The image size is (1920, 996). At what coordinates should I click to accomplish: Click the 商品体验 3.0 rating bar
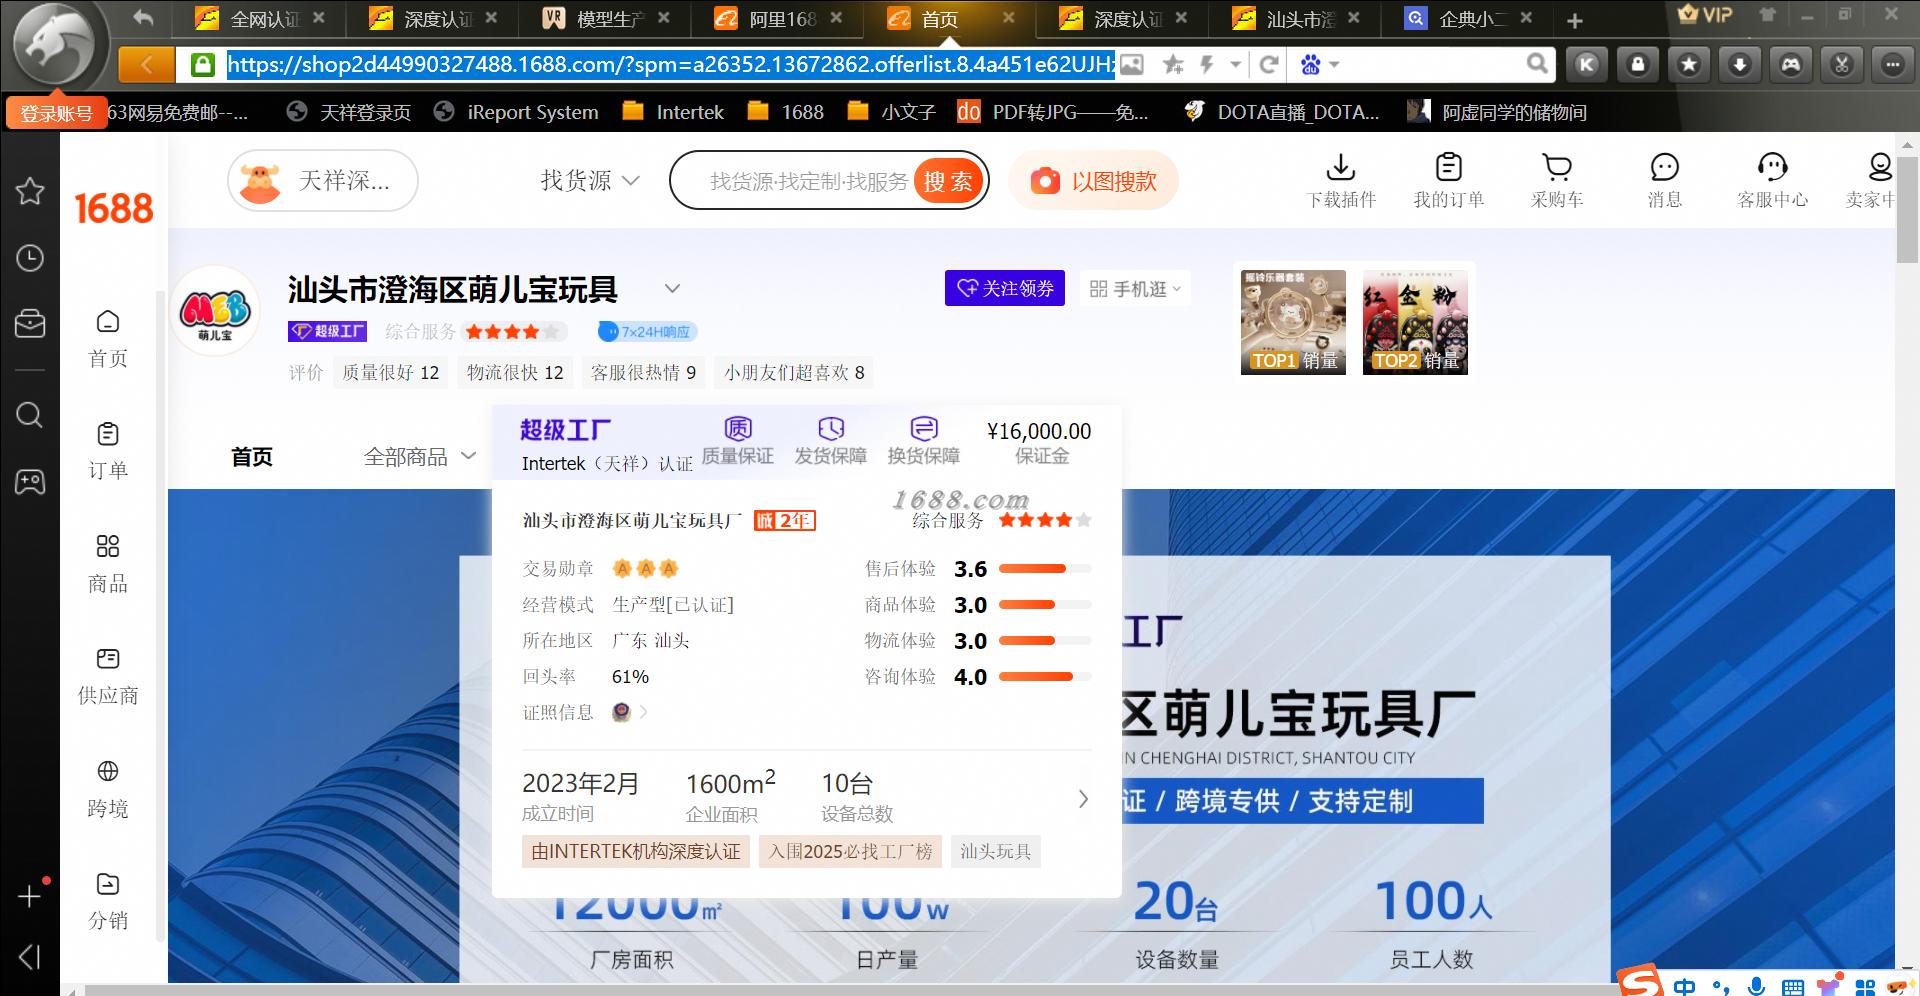pos(1044,605)
